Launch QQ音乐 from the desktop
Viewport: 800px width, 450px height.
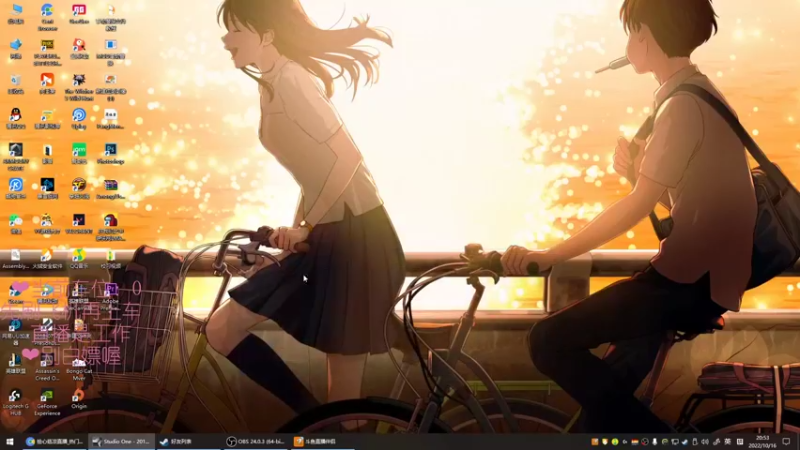[79, 259]
